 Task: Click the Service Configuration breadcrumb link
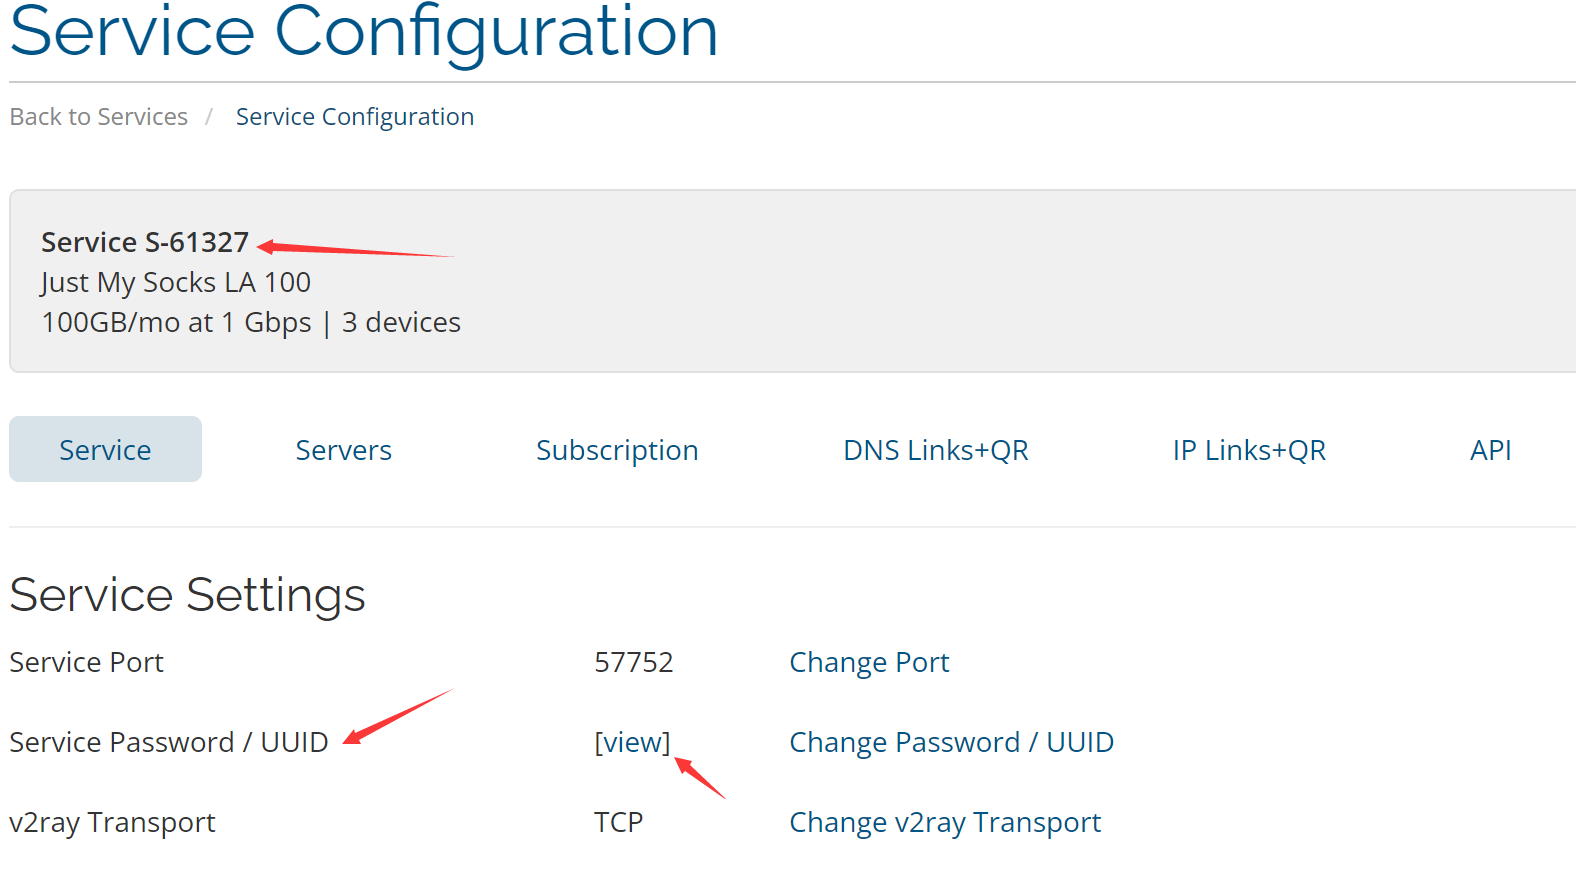(354, 117)
